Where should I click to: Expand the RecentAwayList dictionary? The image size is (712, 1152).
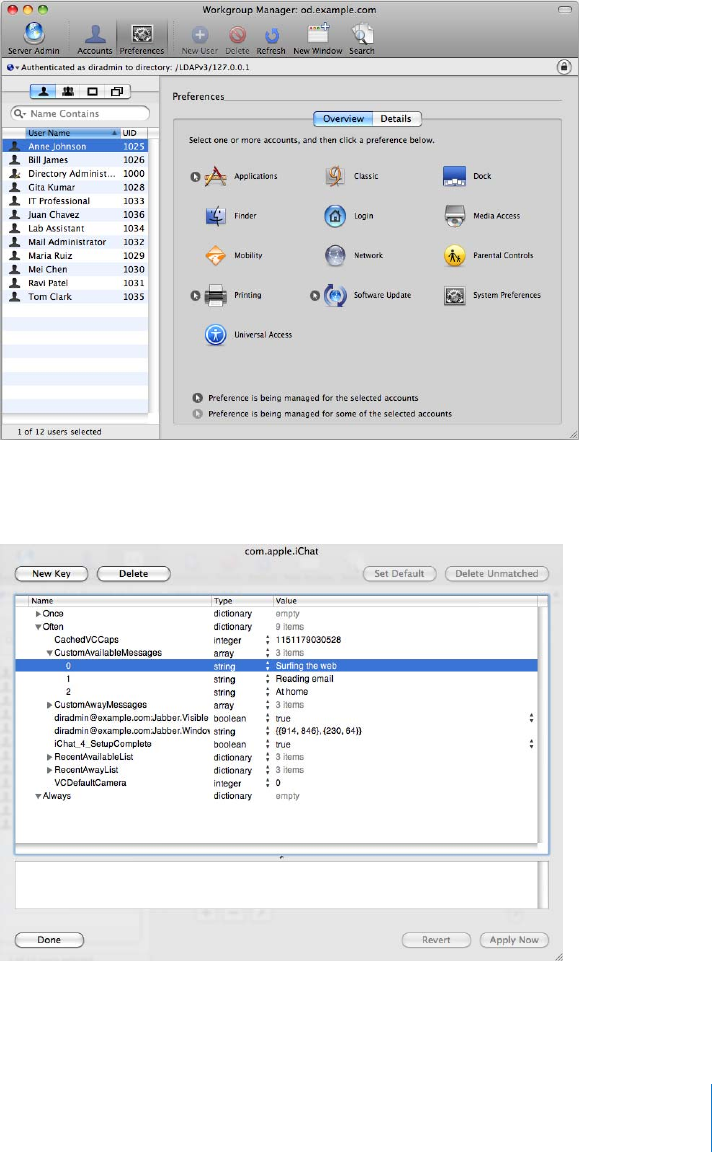pyautogui.click(x=50, y=770)
